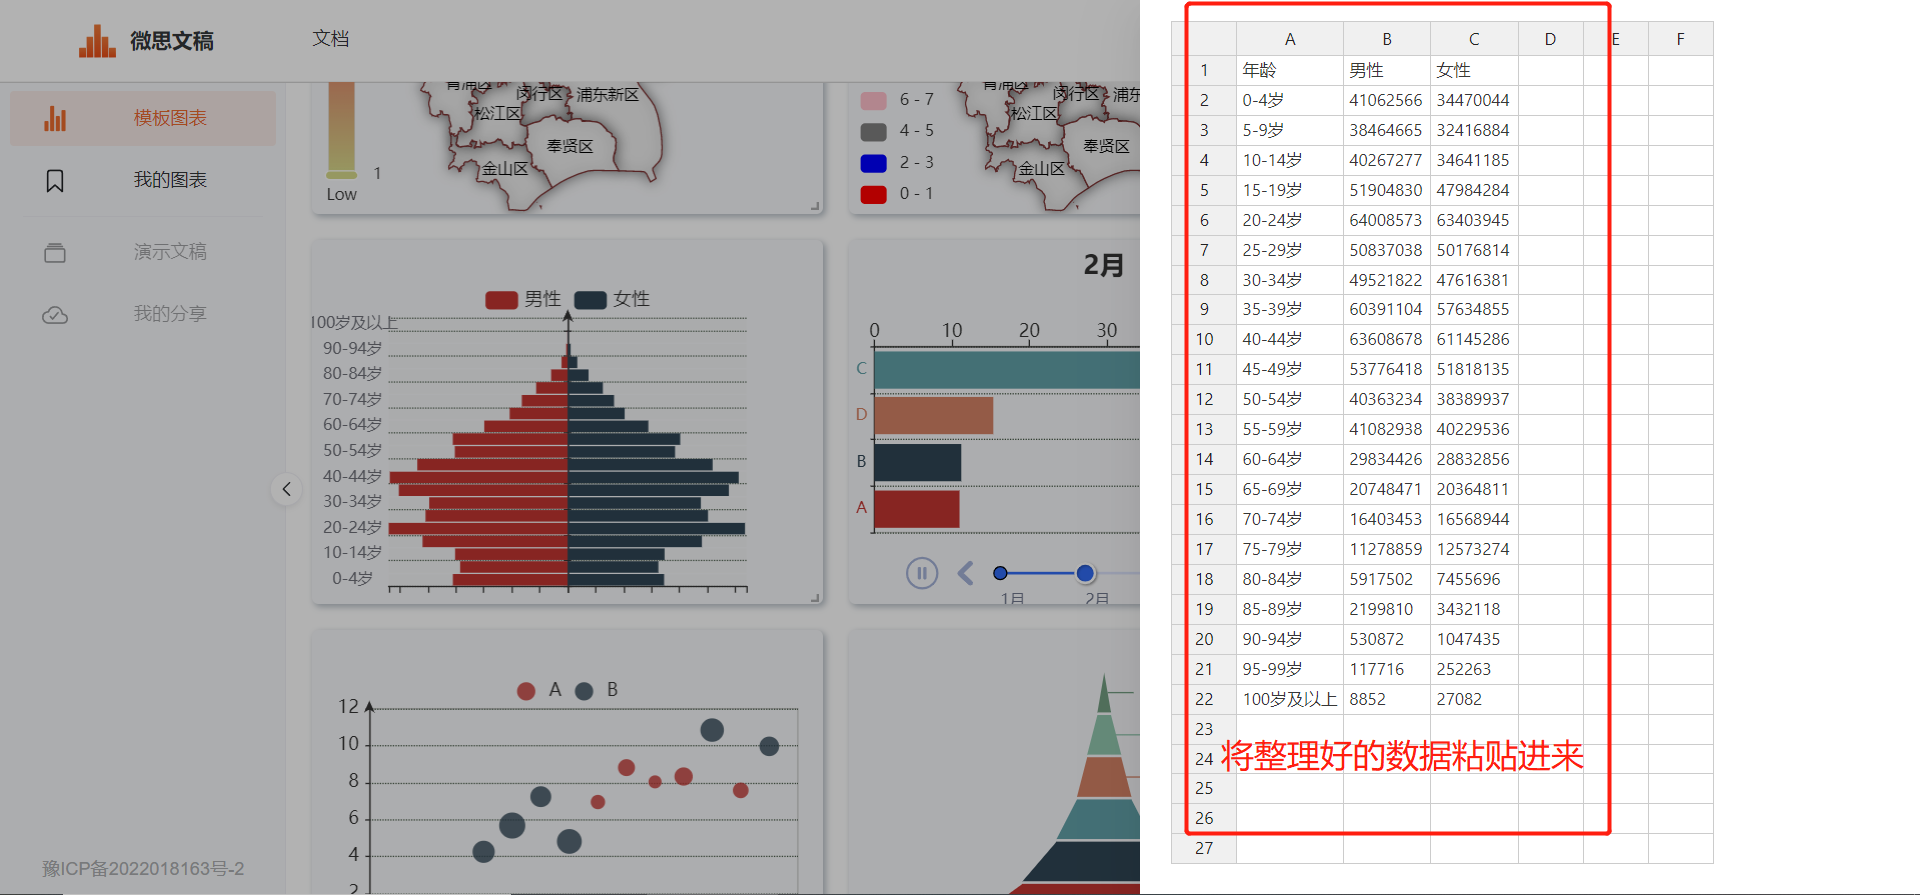1920x895 pixels.
Task: Click cell labeled 100岁及以上 in spreadsheet
Action: pyautogui.click(x=1290, y=699)
